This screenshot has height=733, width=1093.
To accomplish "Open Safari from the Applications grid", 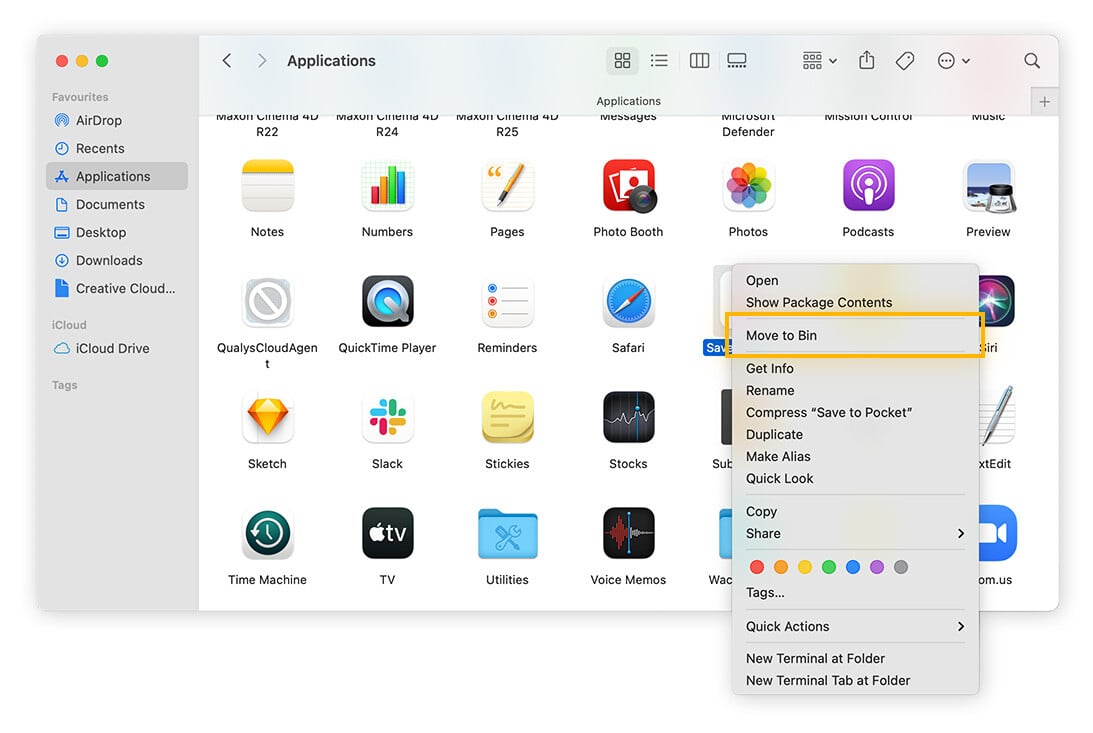I will [628, 301].
